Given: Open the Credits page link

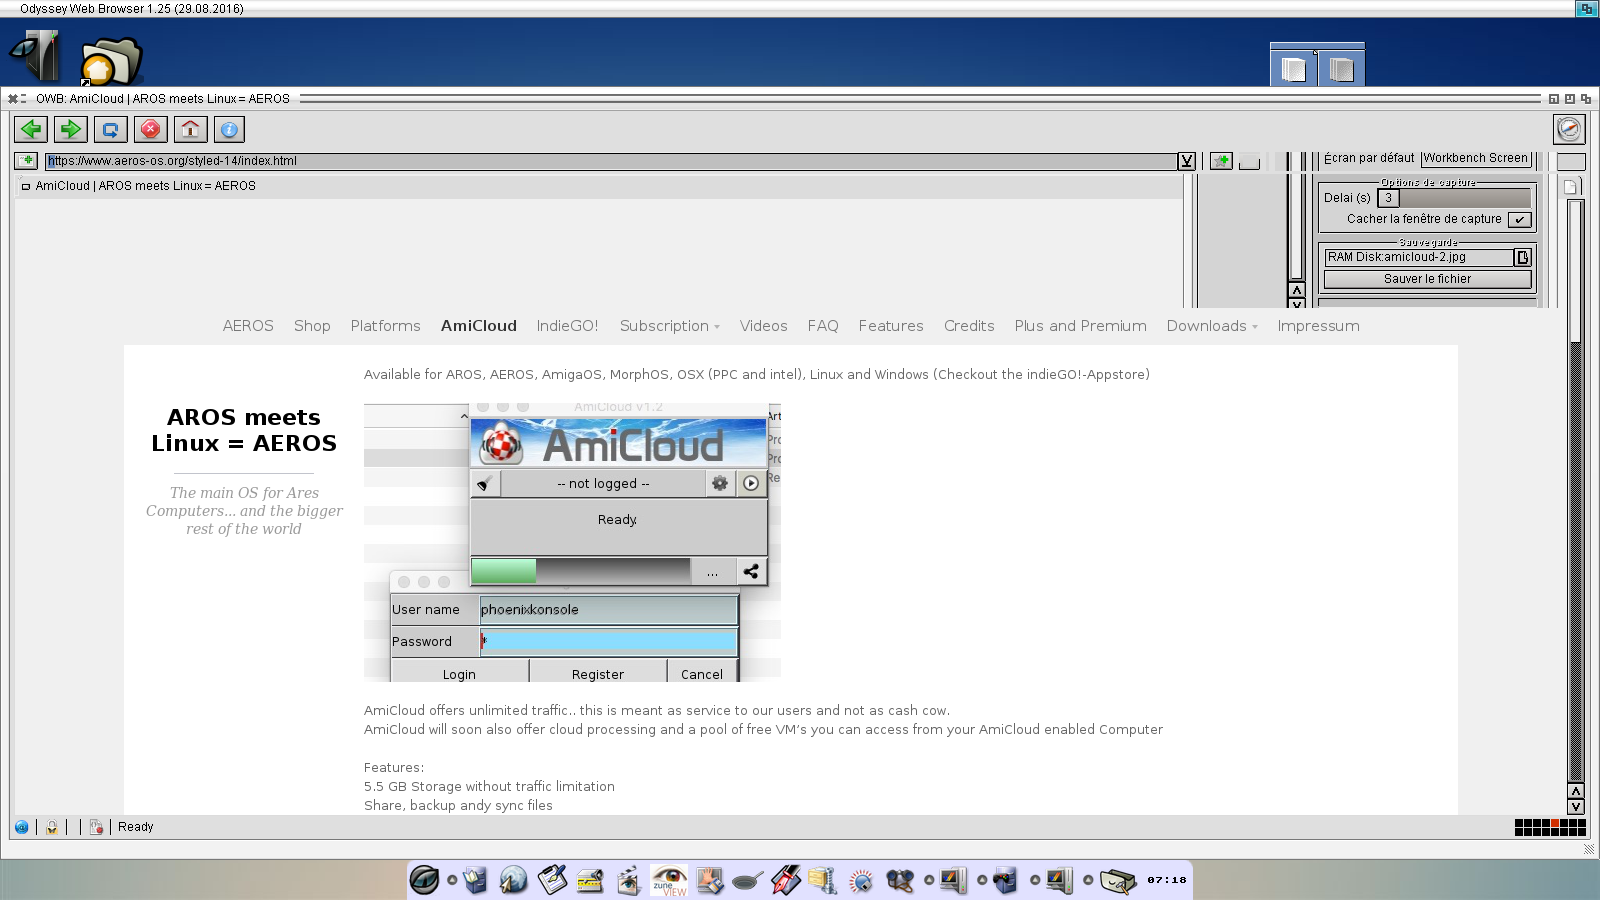Looking at the screenshot, I should click(x=969, y=326).
